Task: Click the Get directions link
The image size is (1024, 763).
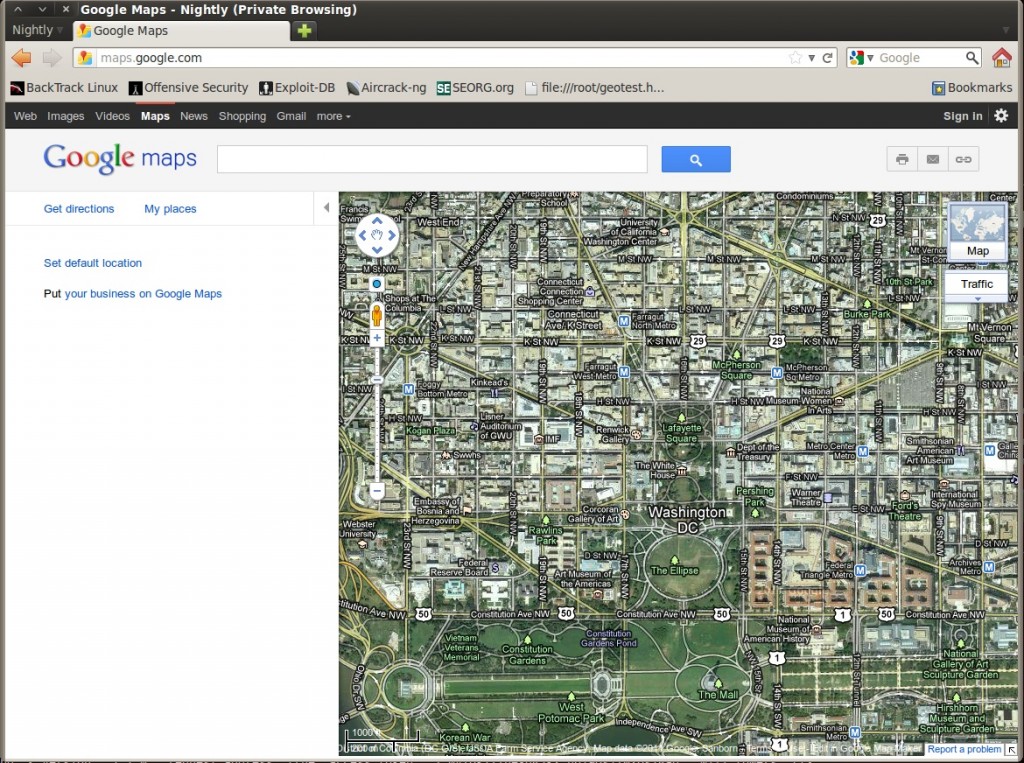Action: click(x=79, y=208)
